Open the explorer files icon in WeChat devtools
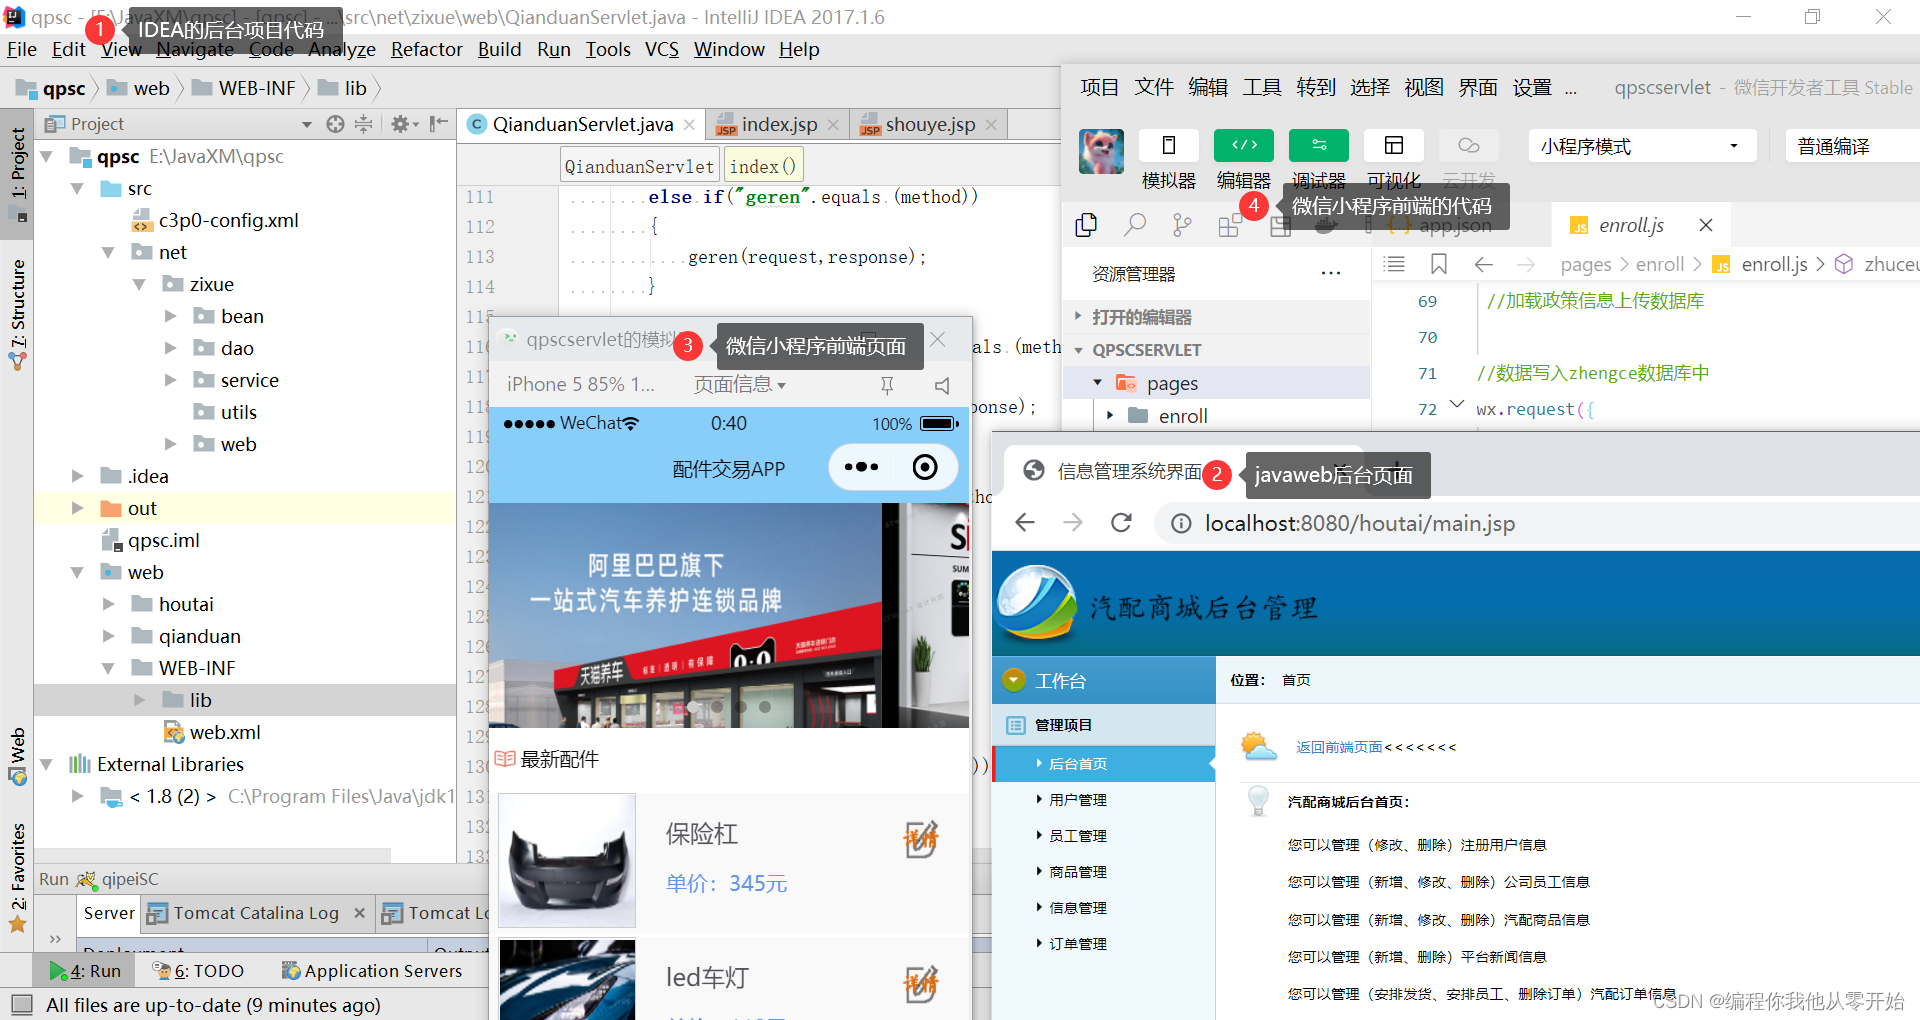Image resolution: width=1920 pixels, height=1020 pixels. point(1086,225)
